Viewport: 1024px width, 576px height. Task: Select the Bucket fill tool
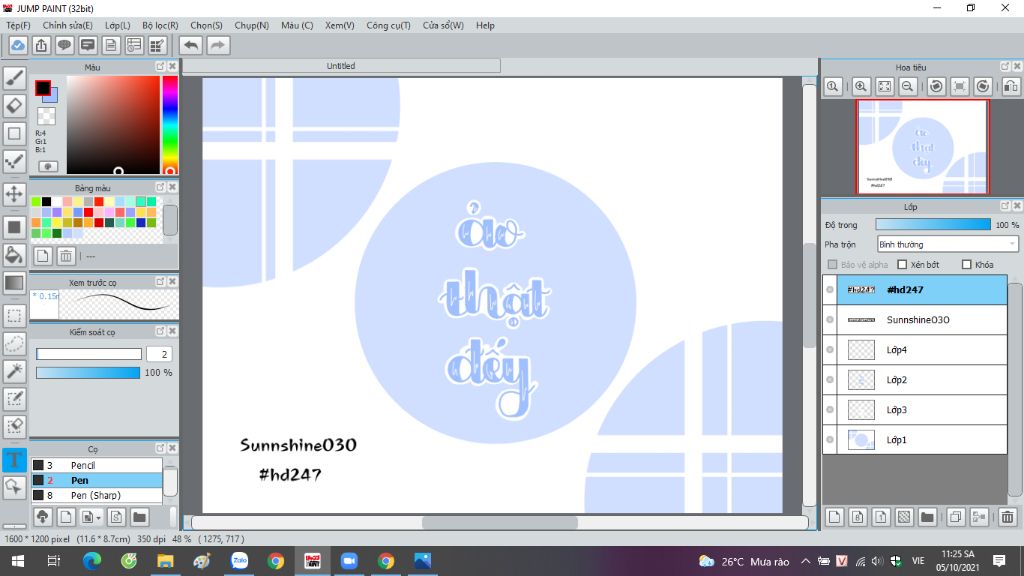[14, 255]
